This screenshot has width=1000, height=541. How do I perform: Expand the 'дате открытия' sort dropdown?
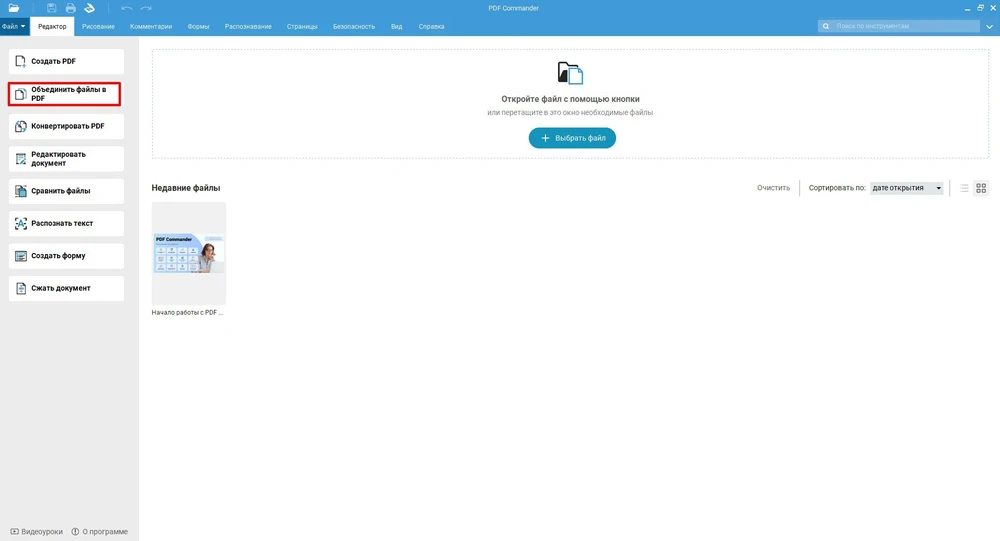906,188
